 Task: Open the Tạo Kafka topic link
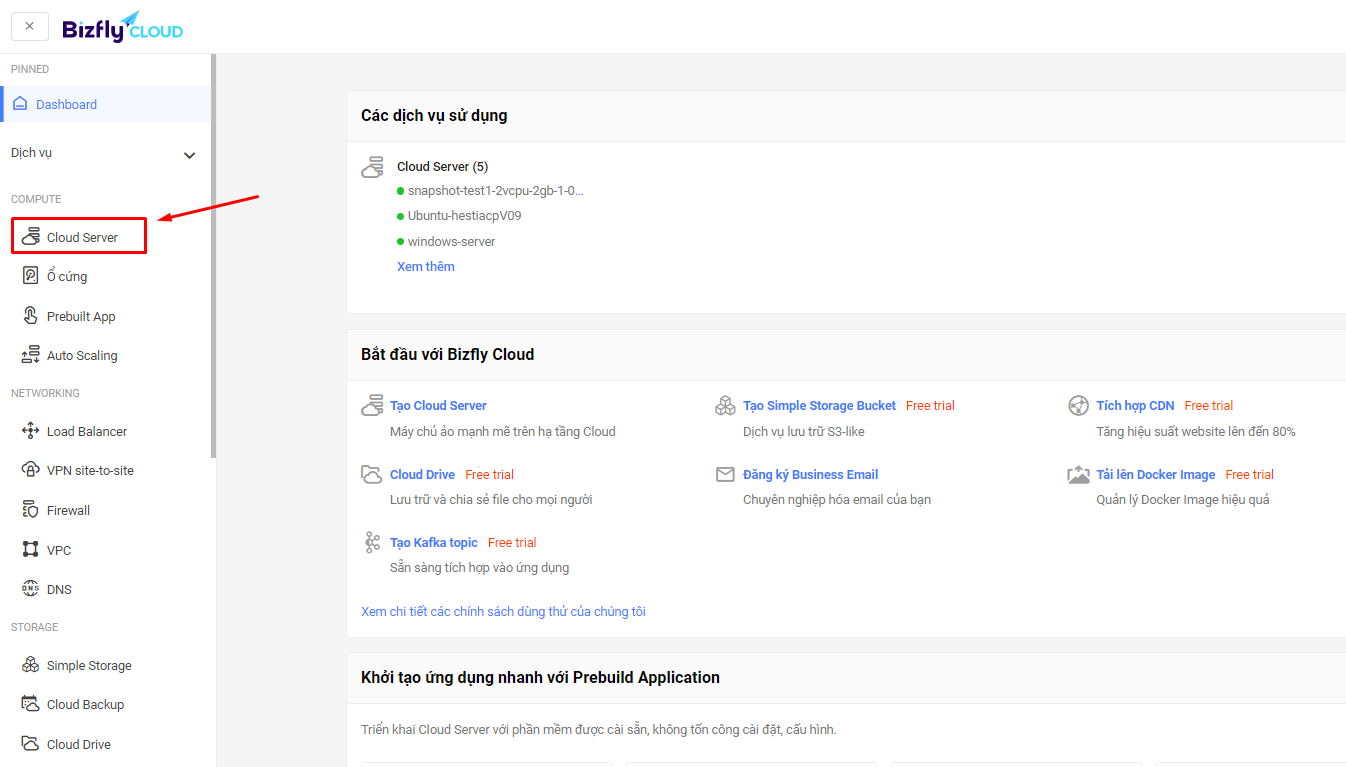(434, 542)
